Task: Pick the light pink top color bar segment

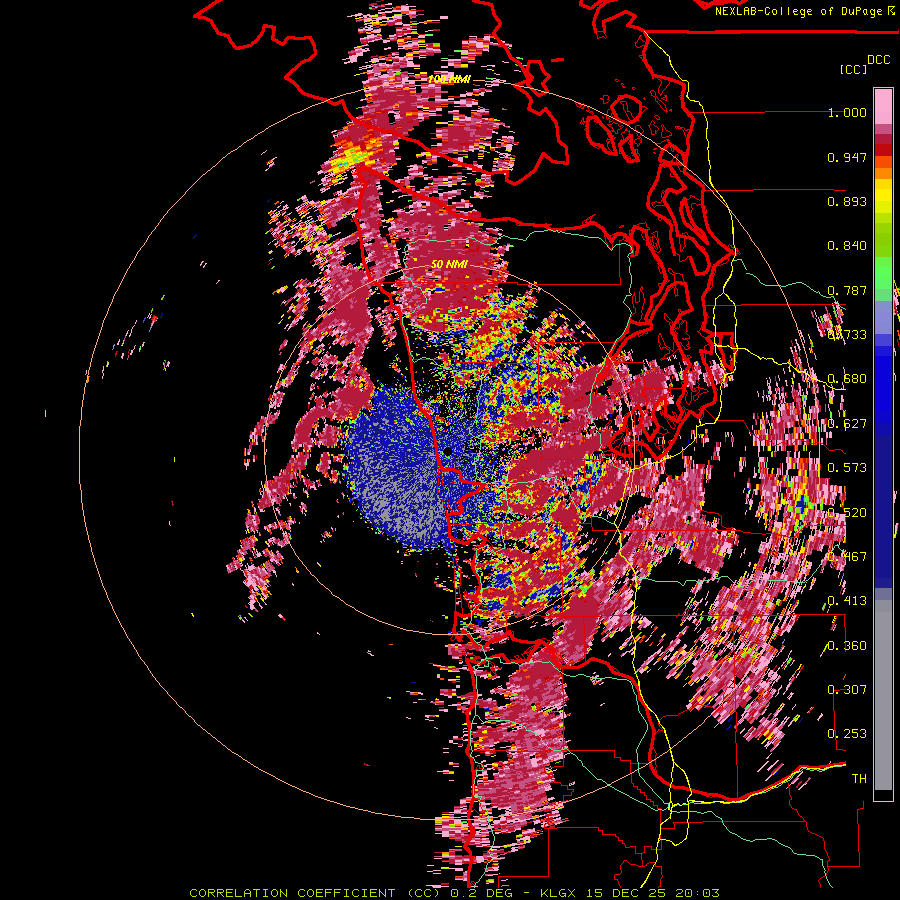Action: (883, 107)
